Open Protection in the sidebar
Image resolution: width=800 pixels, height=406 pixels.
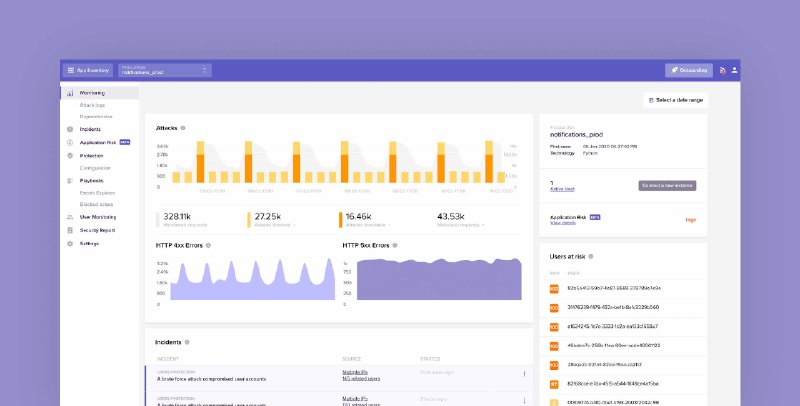pos(91,156)
